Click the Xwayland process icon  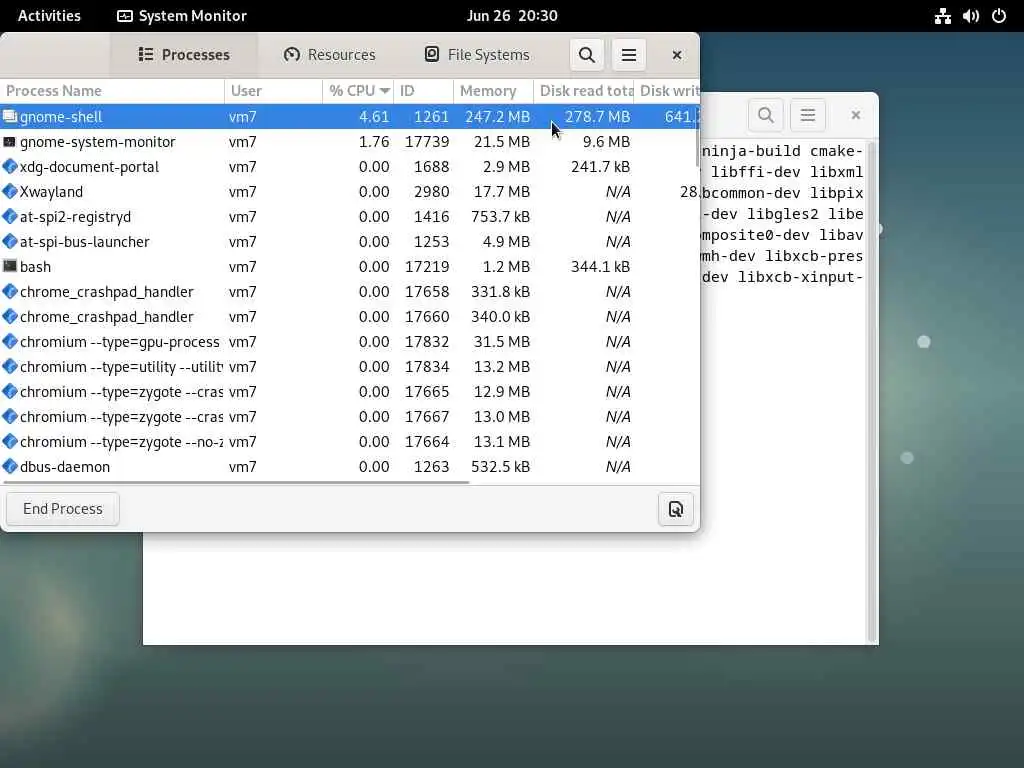pyautogui.click(x=10, y=191)
